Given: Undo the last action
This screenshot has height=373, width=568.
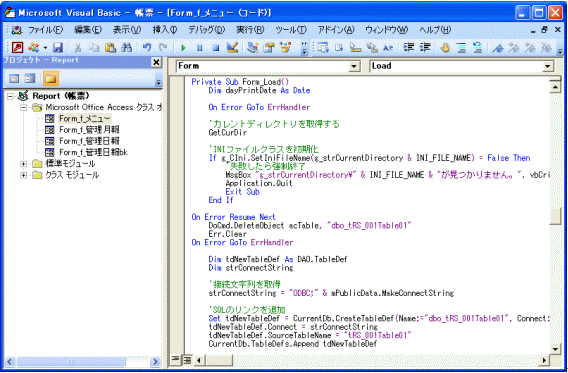Looking at the screenshot, I should click(x=147, y=47).
